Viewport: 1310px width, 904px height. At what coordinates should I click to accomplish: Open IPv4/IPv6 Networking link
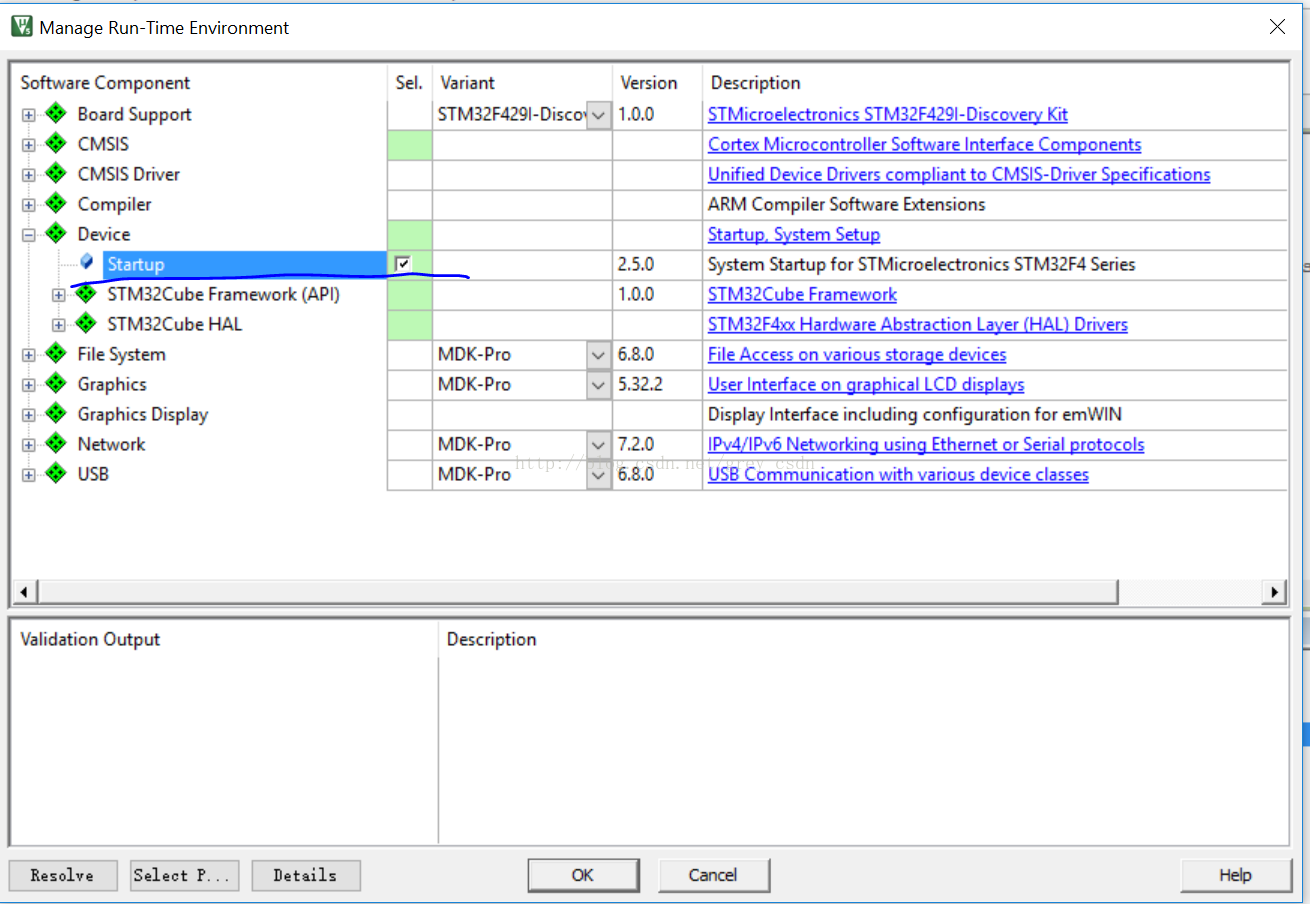click(x=926, y=444)
